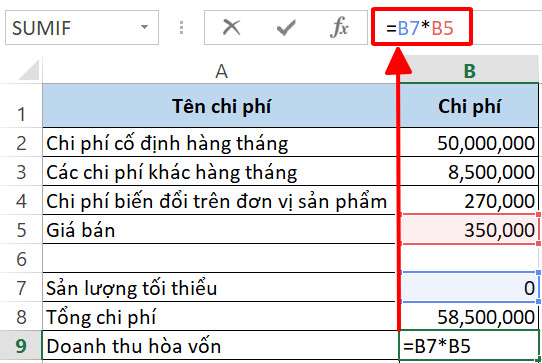Select empty cell A6

[221, 258]
